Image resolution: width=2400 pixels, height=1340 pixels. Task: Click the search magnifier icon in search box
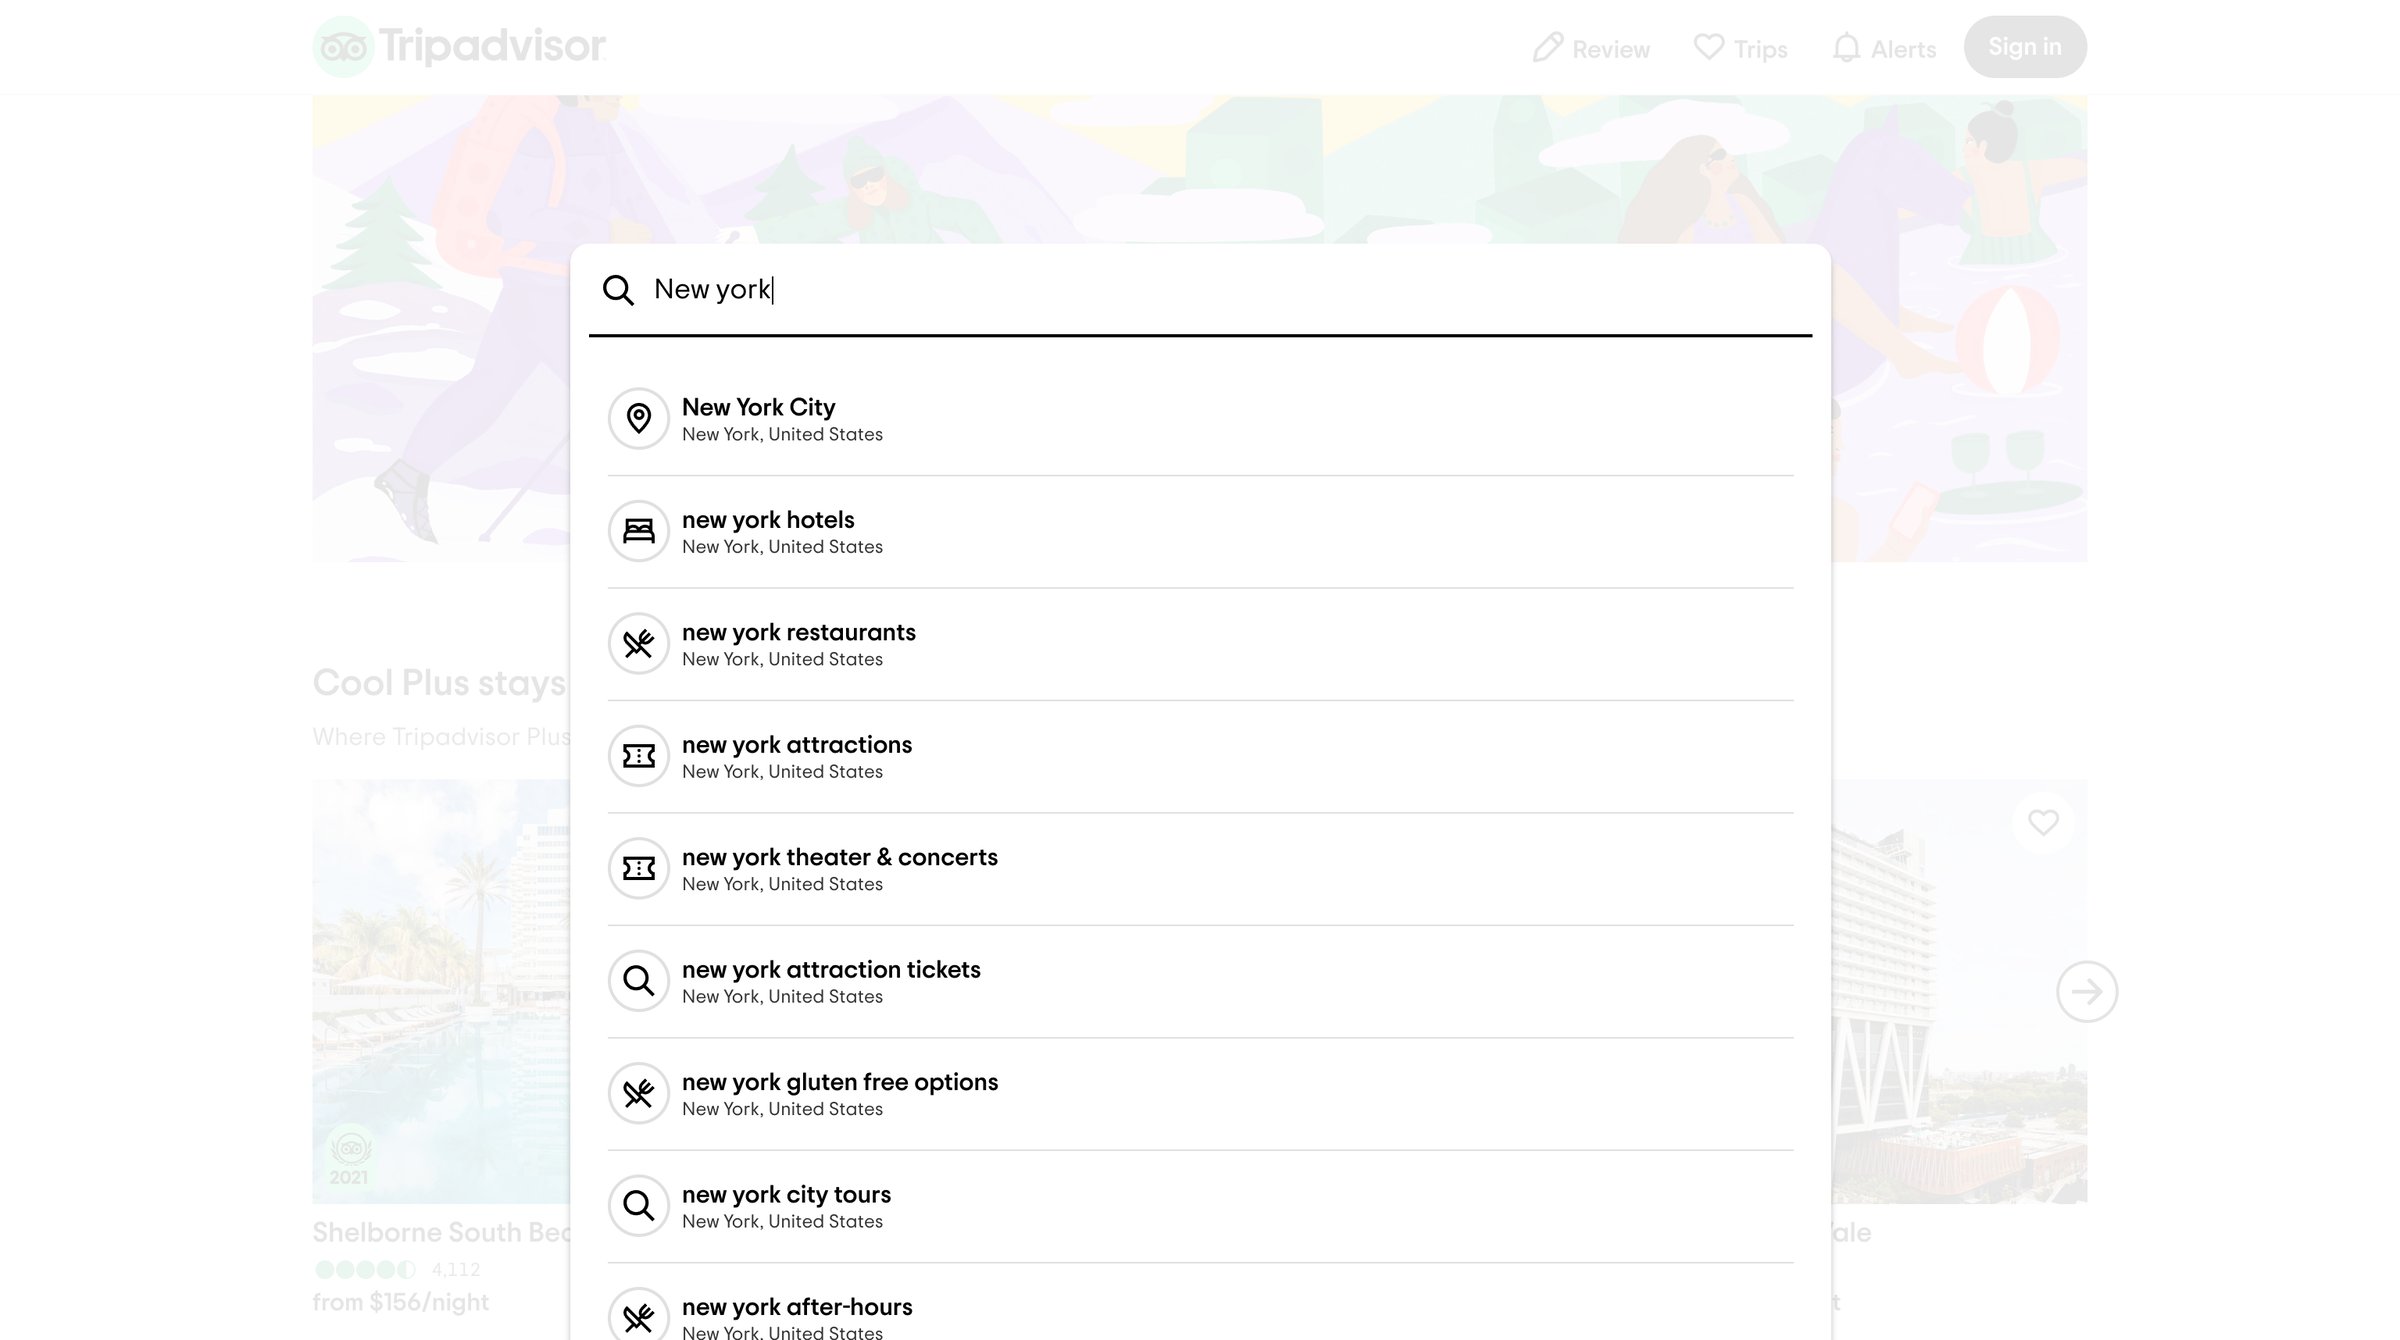(618, 290)
